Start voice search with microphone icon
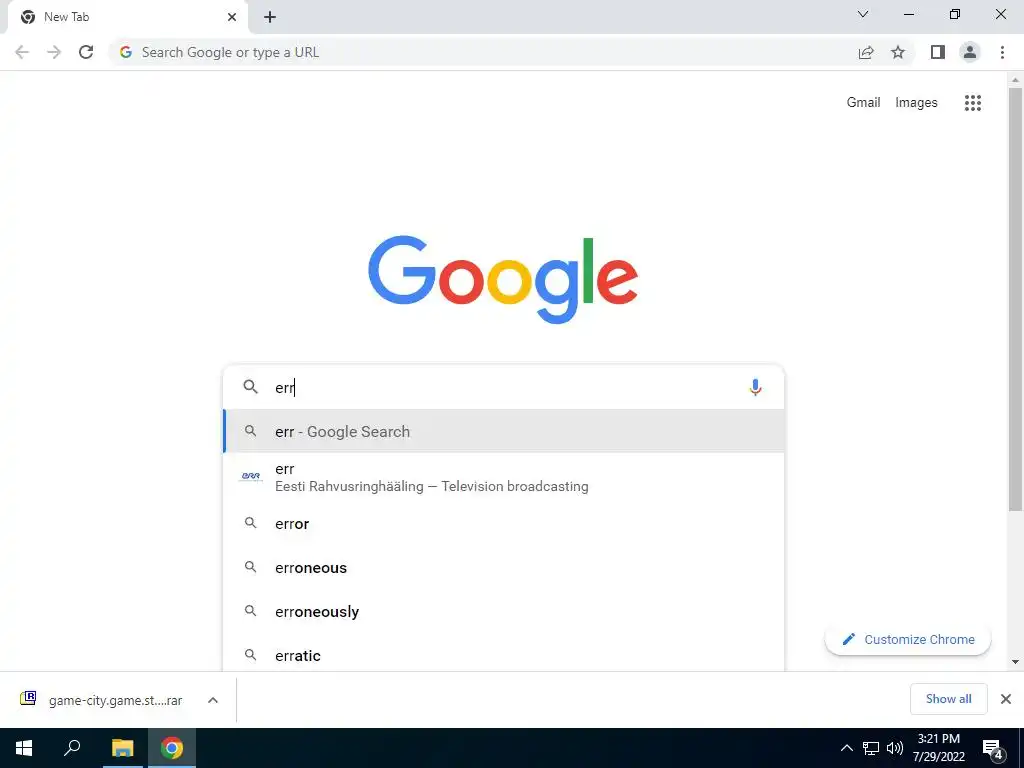Viewport: 1024px width, 768px height. click(755, 387)
